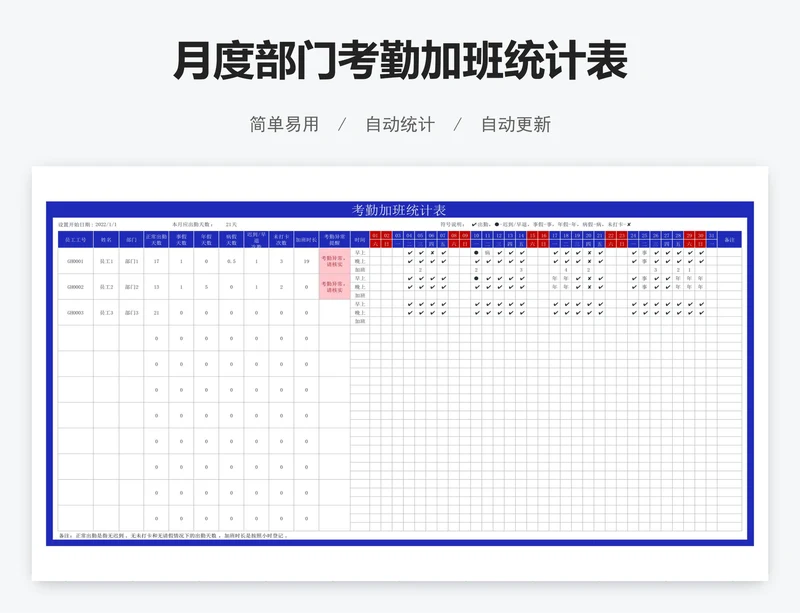The image size is (800, 613).
Task: Select the 考勤异常提醒 header cell
Action: [x=334, y=240]
